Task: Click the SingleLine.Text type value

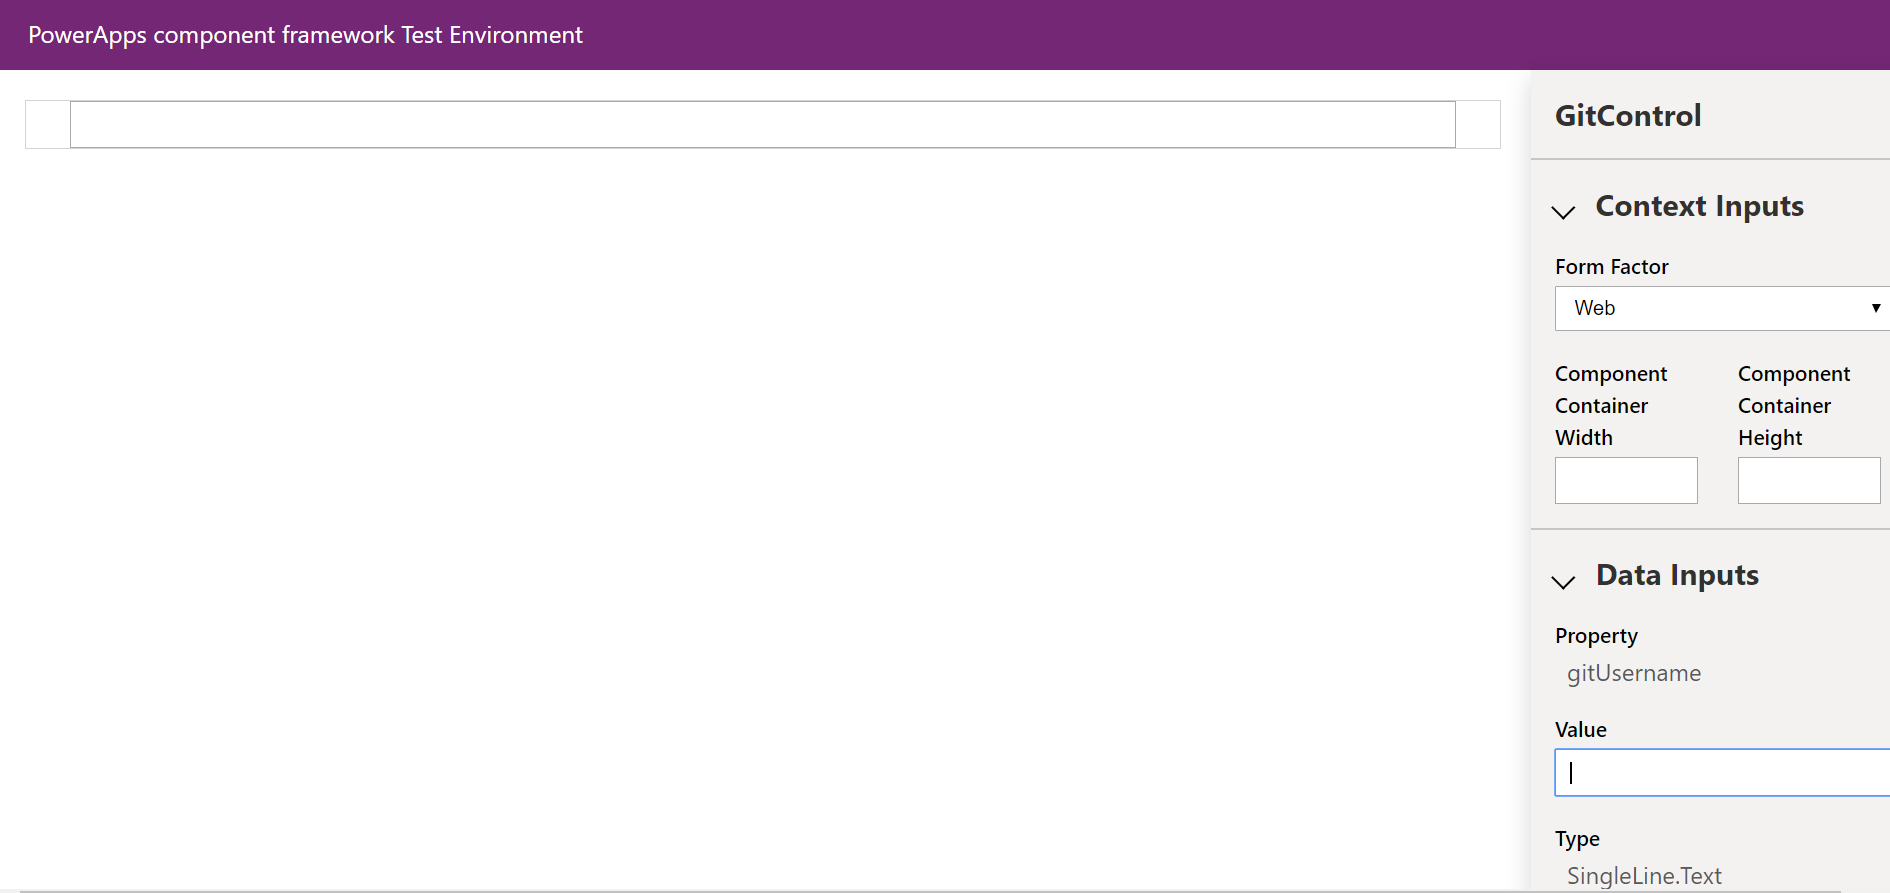Action: (x=1644, y=876)
